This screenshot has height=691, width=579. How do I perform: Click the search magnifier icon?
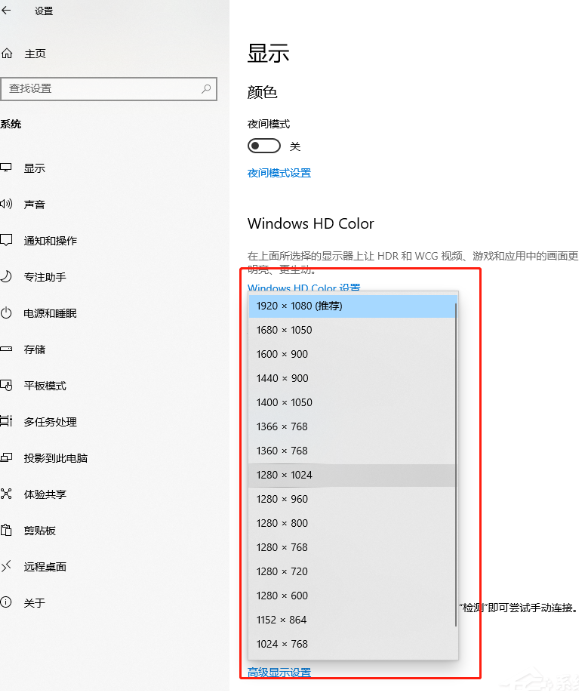(206, 89)
